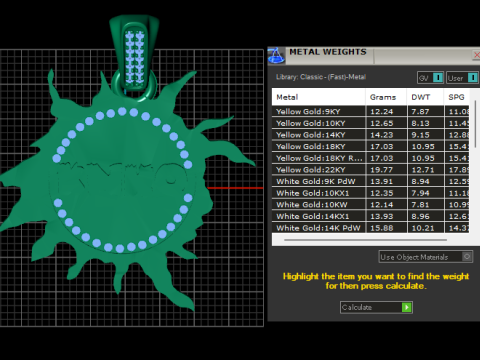This screenshot has width=480, height=360.
Task: Select the Yellow Gold:22KY row
Action: (371, 170)
